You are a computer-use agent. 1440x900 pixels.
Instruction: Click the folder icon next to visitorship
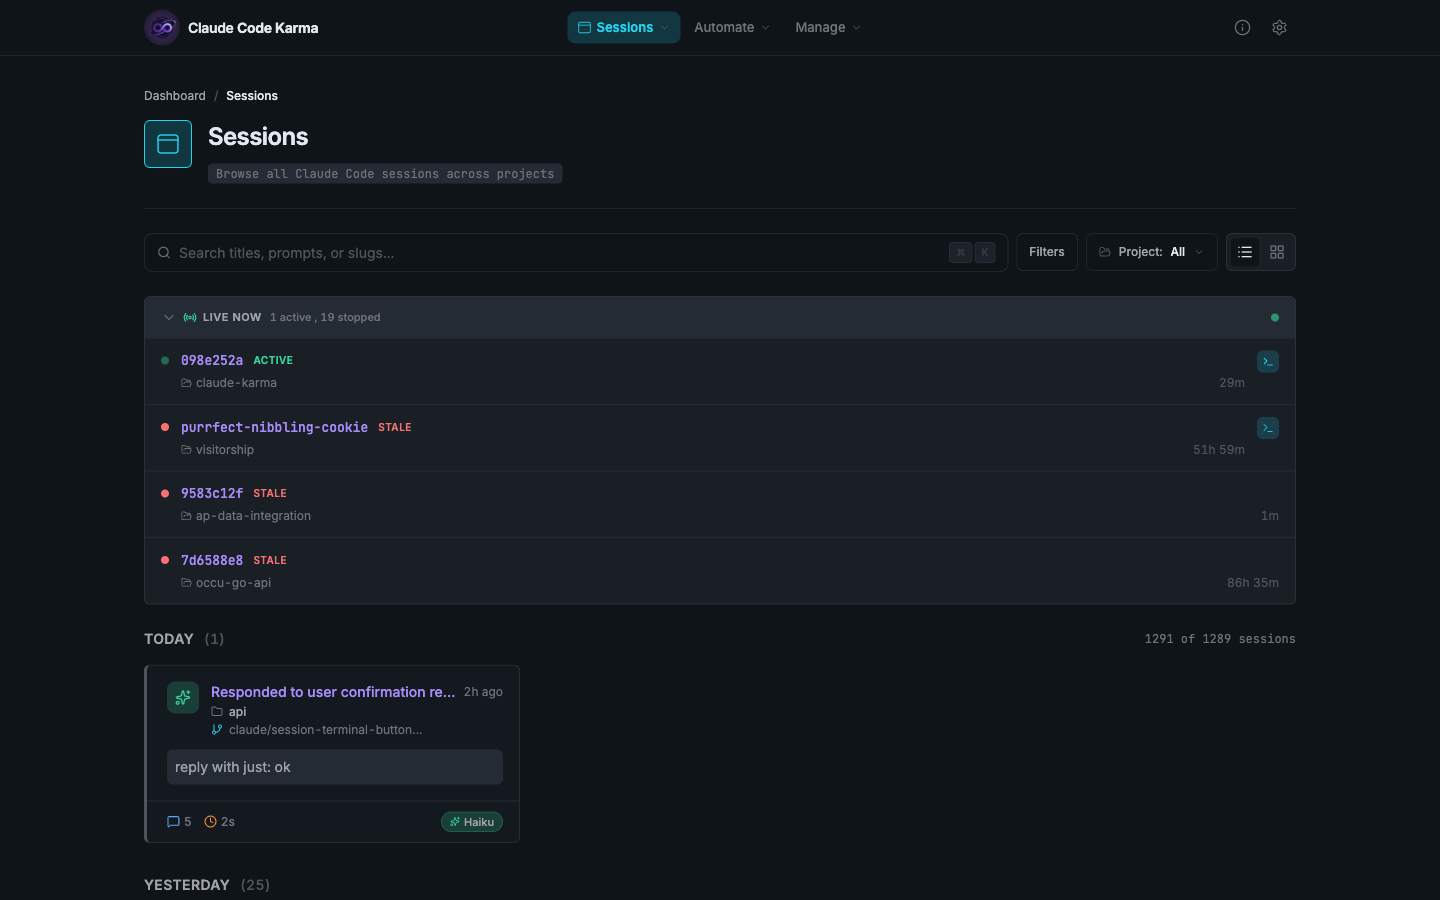click(186, 450)
